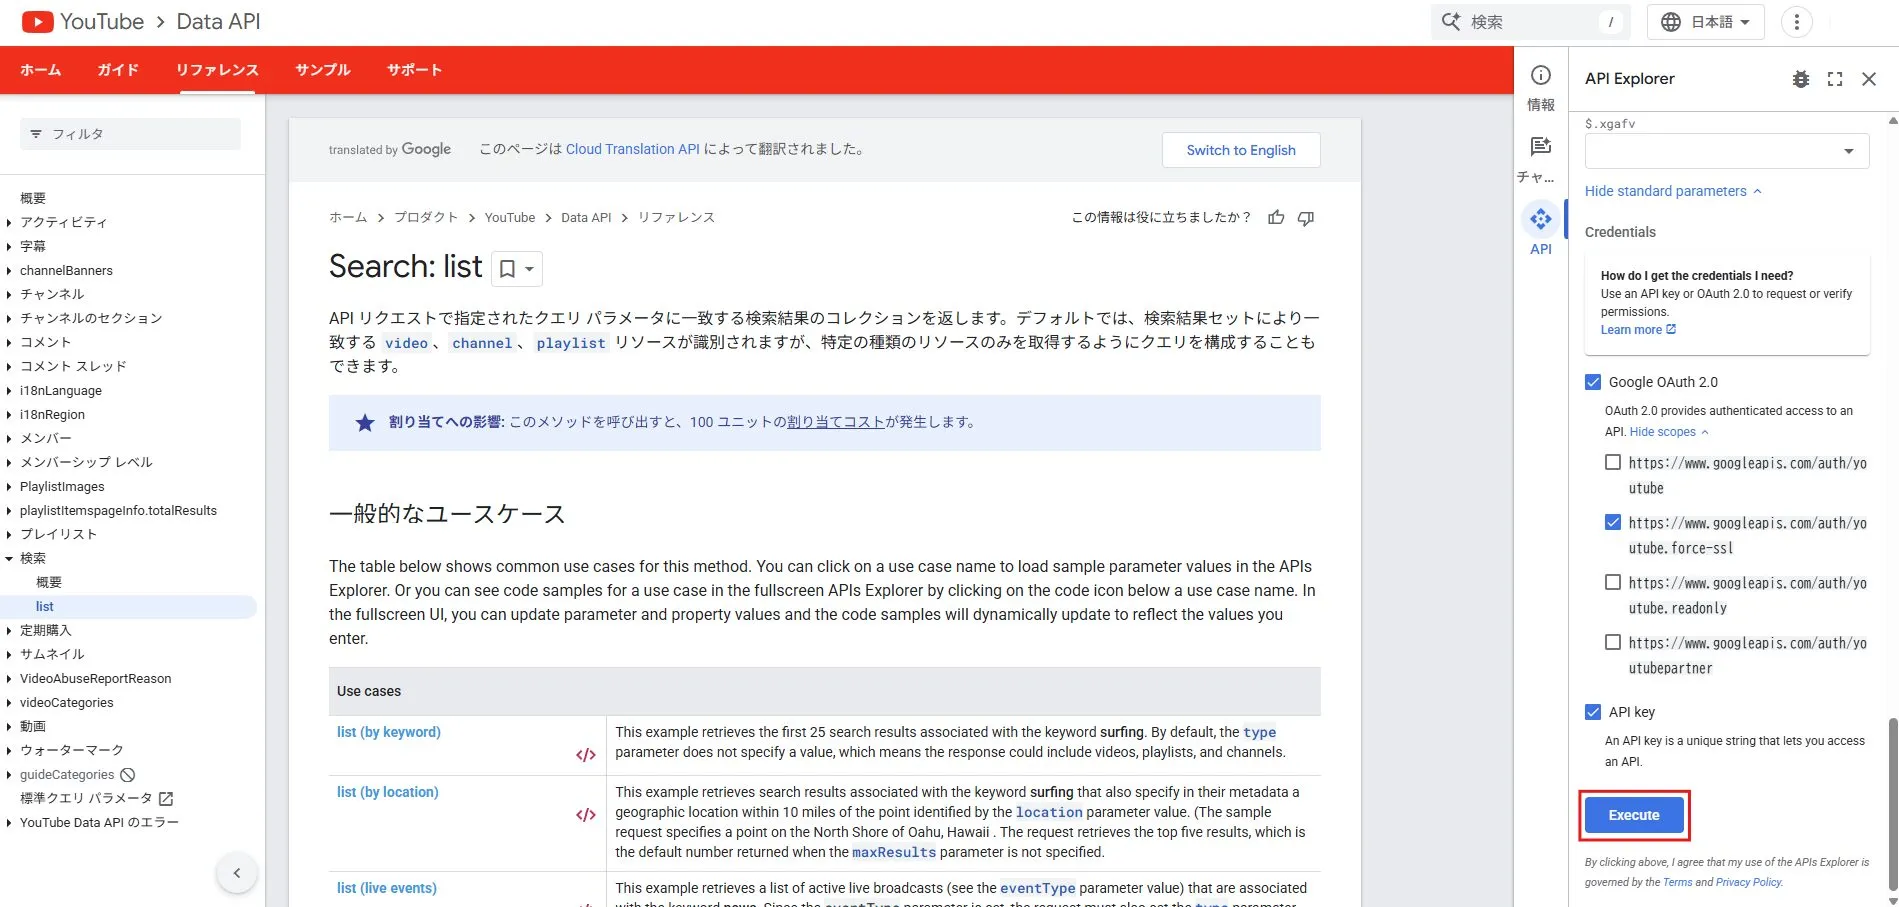Click the Execute button
The image size is (1899, 907).
pyautogui.click(x=1634, y=815)
